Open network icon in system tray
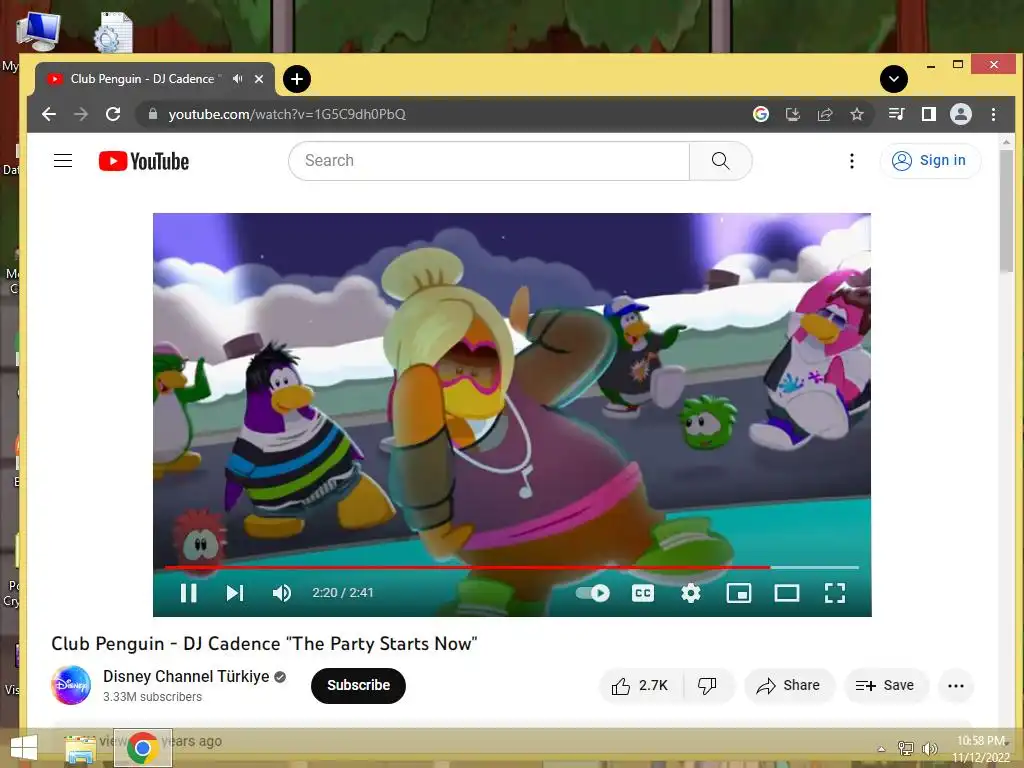The width and height of the screenshot is (1024, 768). pyautogui.click(x=906, y=748)
